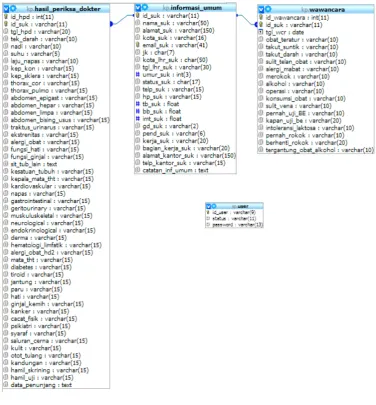Select the 'password' column in user table
376x405 pixels.
[237, 225]
